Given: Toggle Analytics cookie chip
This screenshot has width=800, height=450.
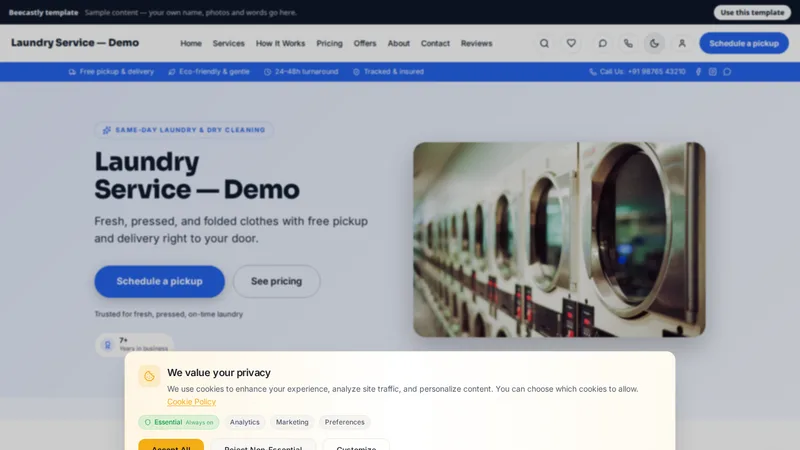Looking at the screenshot, I should coord(244,422).
